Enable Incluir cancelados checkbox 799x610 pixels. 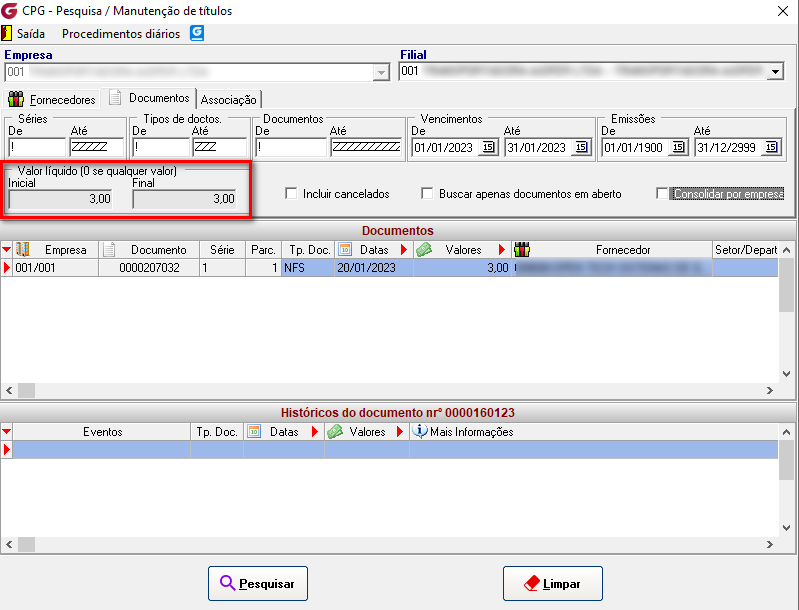click(x=291, y=194)
